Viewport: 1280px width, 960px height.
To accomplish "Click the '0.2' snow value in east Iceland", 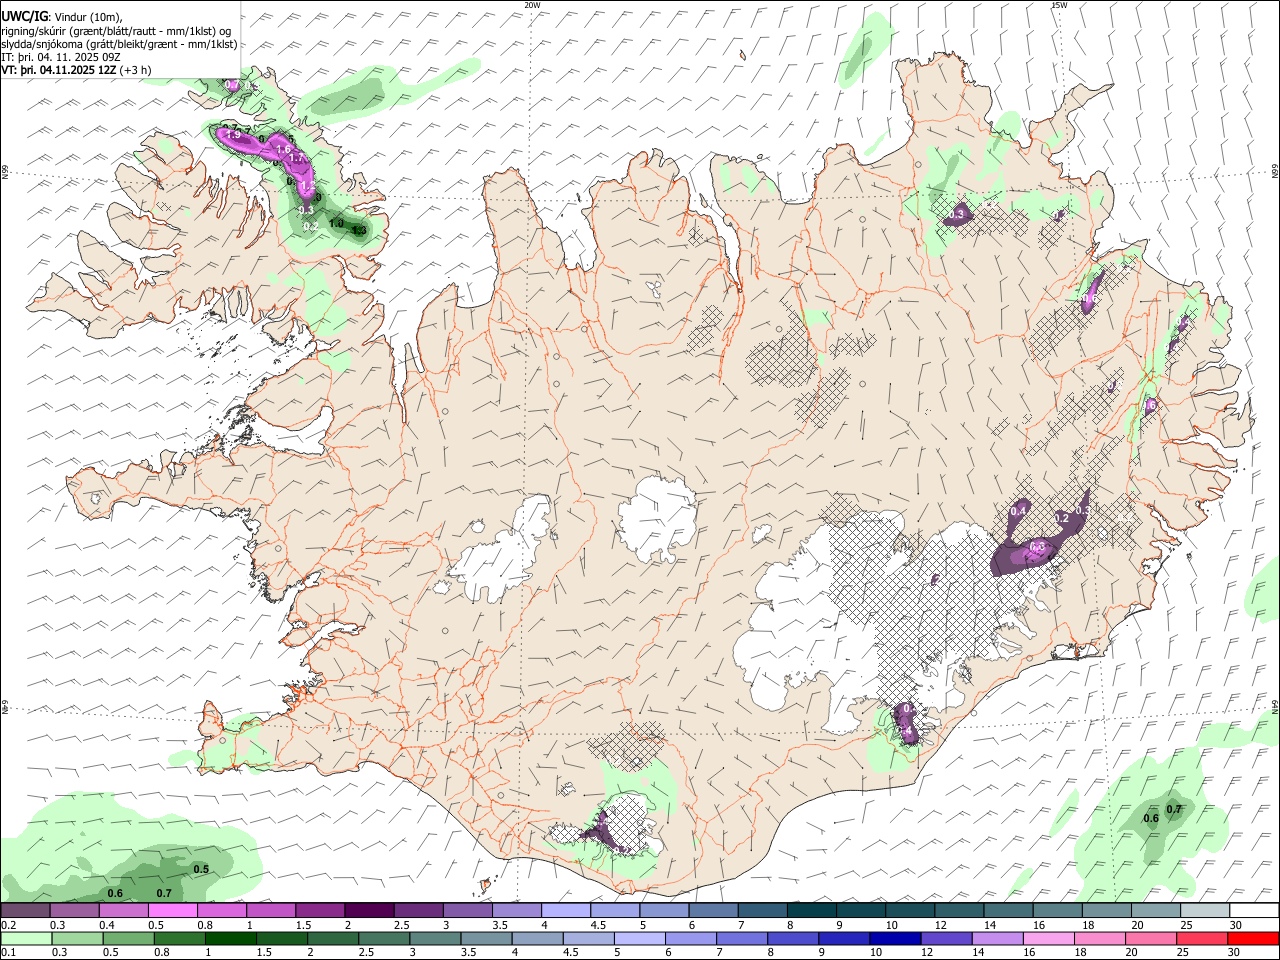I will [1062, 518].
